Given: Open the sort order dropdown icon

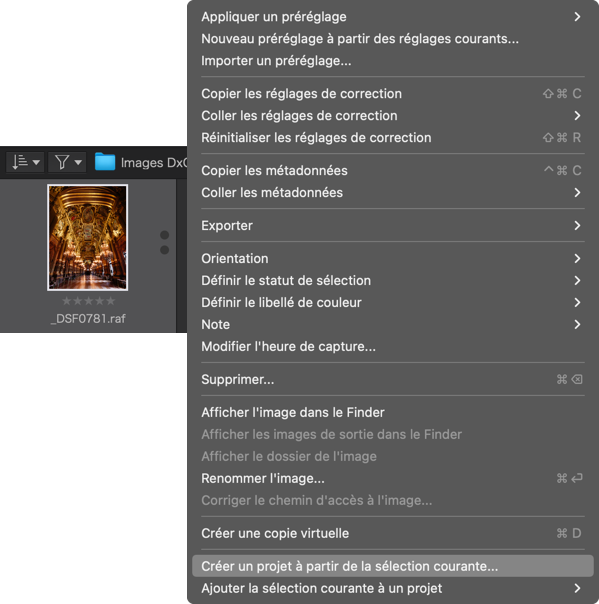Looking at the screenshot, I should point(25,162).
